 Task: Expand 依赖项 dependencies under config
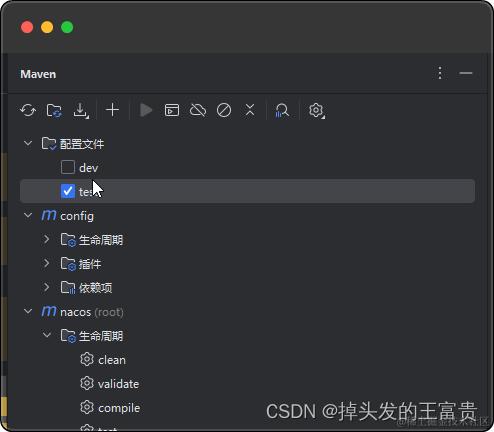[x=47, y=287]
